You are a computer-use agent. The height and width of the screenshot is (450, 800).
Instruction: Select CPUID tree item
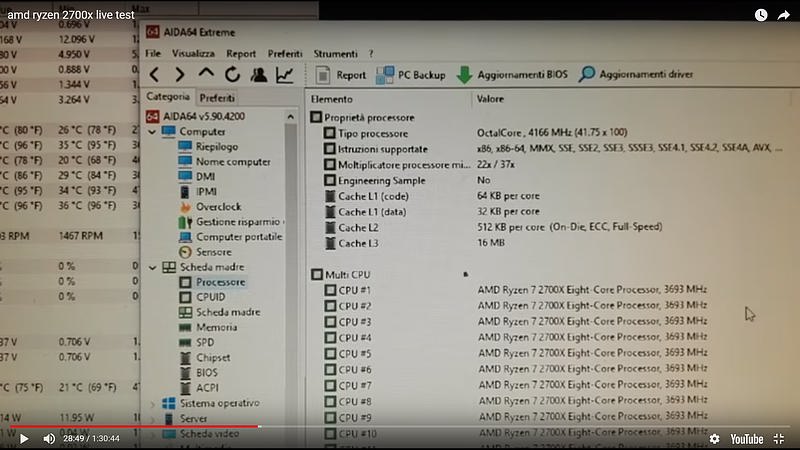coord(202,297)
